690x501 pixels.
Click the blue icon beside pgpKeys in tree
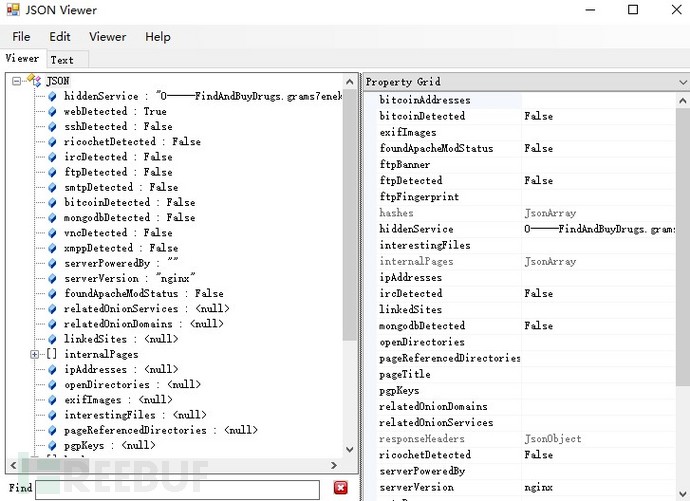52,446
